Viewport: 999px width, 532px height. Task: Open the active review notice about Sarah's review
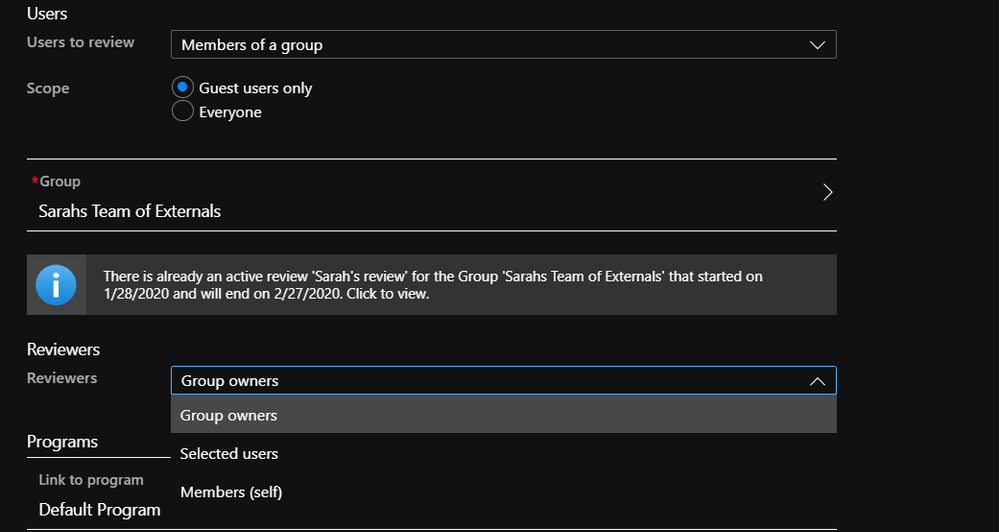[432, 285]
